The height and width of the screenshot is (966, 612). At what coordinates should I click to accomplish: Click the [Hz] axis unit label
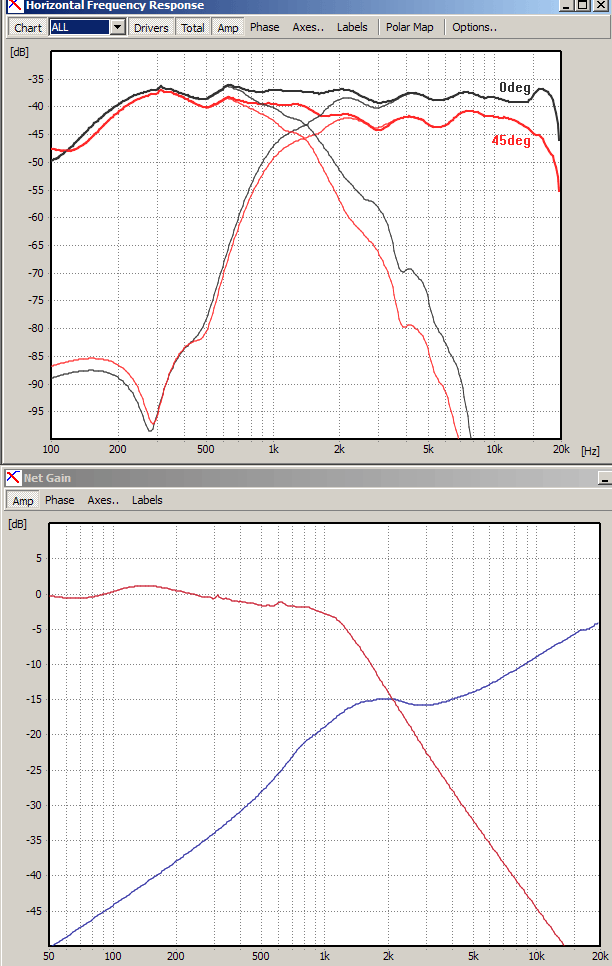click(590, 451)
